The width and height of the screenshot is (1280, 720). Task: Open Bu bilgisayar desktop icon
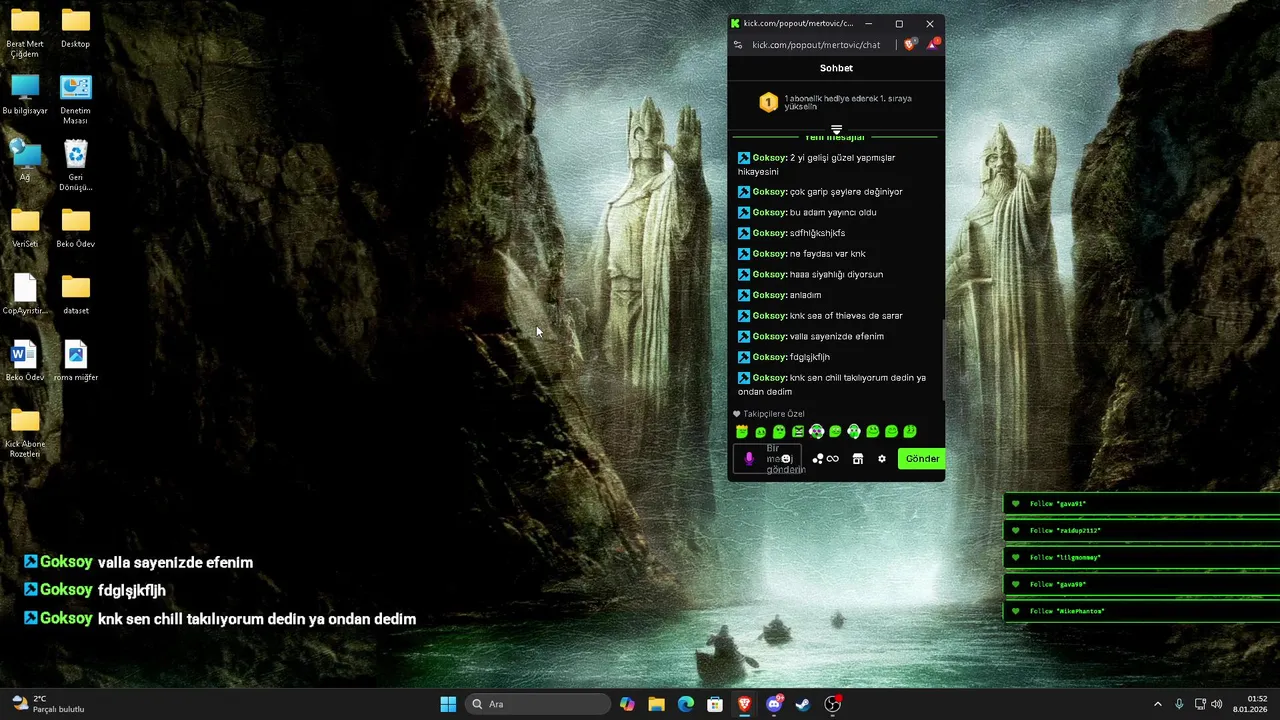(25, 95)
